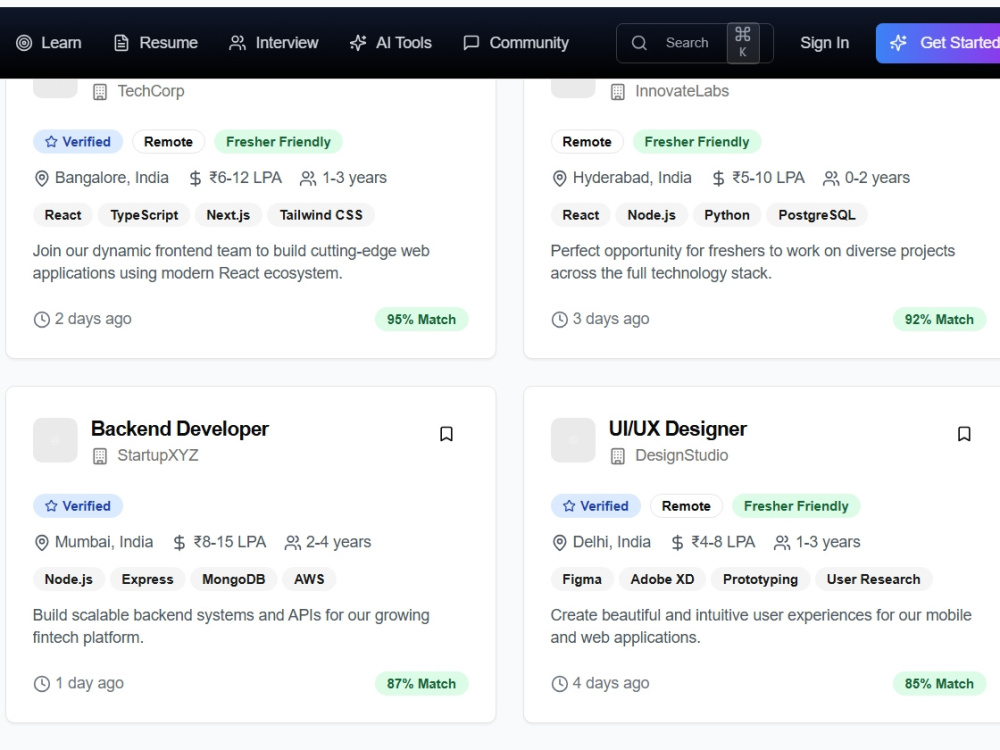Select the PostgreSQL skill tag
The height and width of the screenshot is (750, 1000).
(x=817, y=215)
